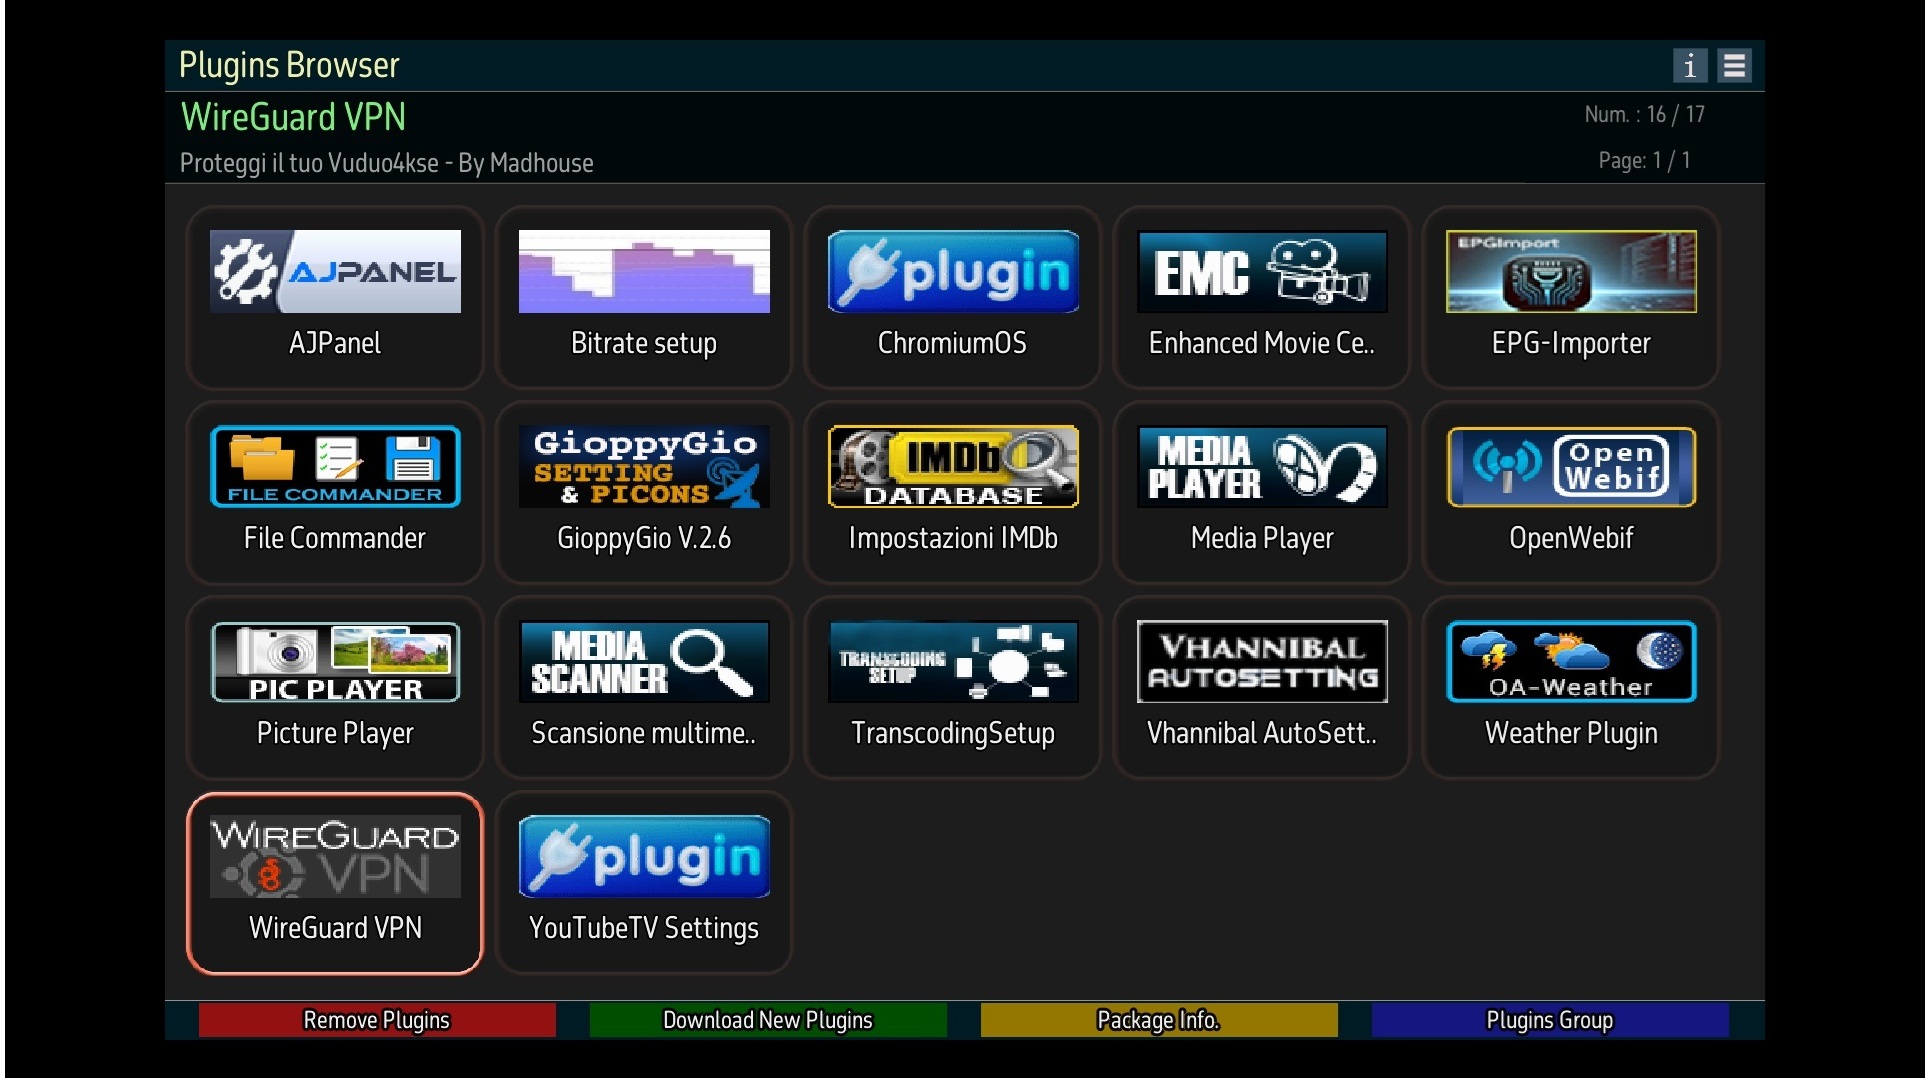
Task: Click the blue Plugins Group button
Action: click(1550, 1020)
